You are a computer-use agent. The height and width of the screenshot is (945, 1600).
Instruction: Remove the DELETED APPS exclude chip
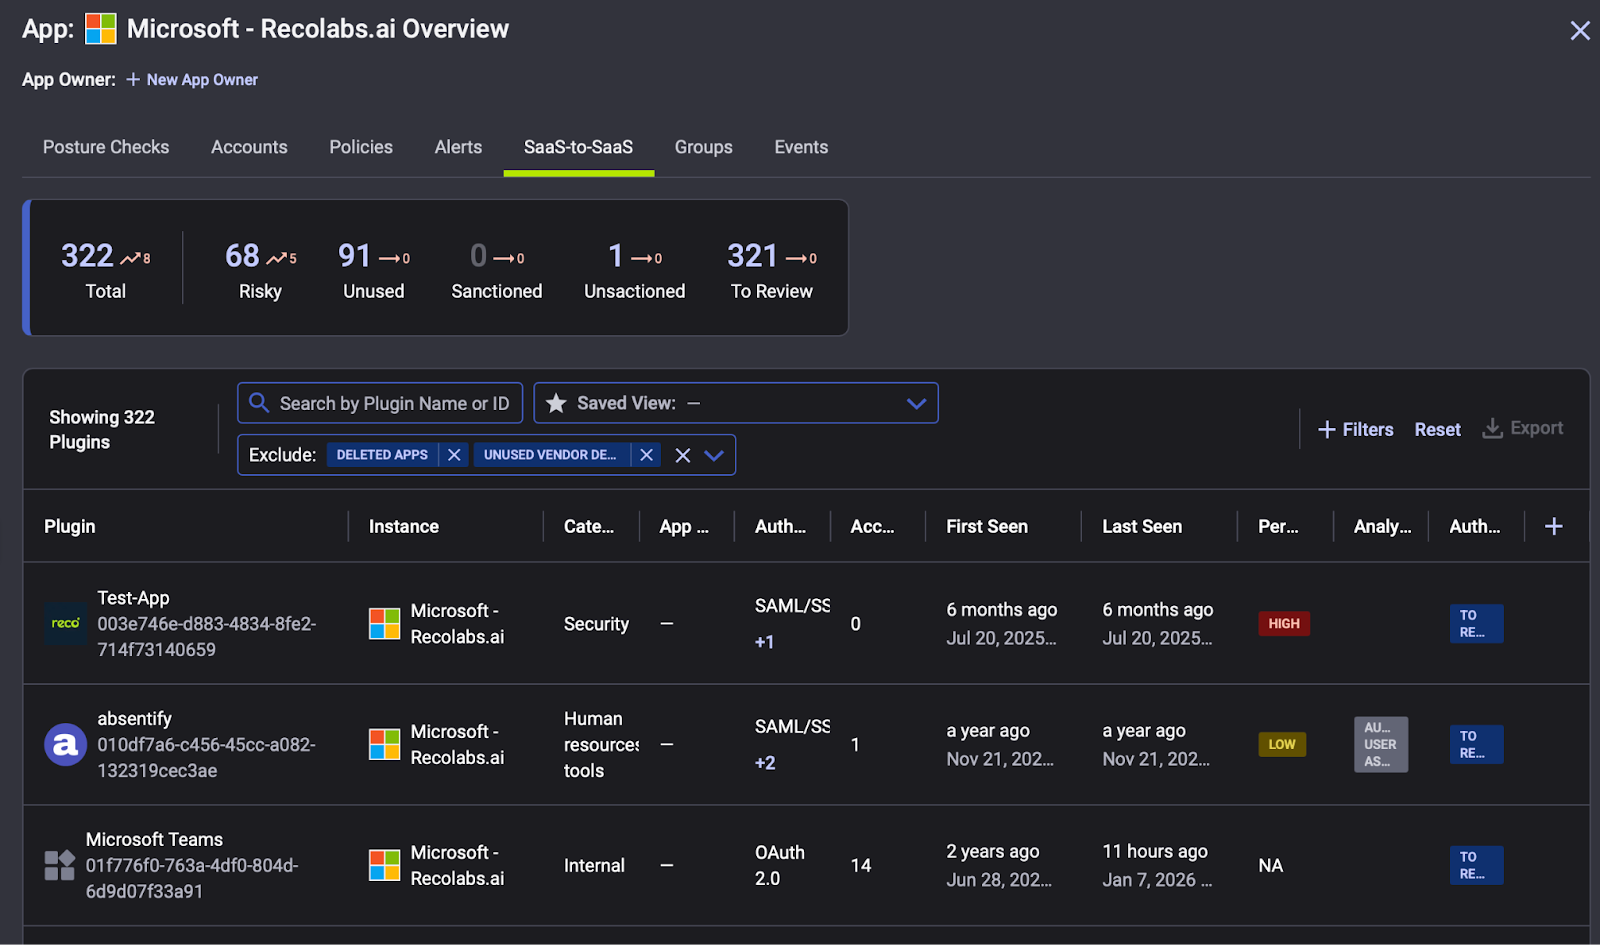point(454,455)
